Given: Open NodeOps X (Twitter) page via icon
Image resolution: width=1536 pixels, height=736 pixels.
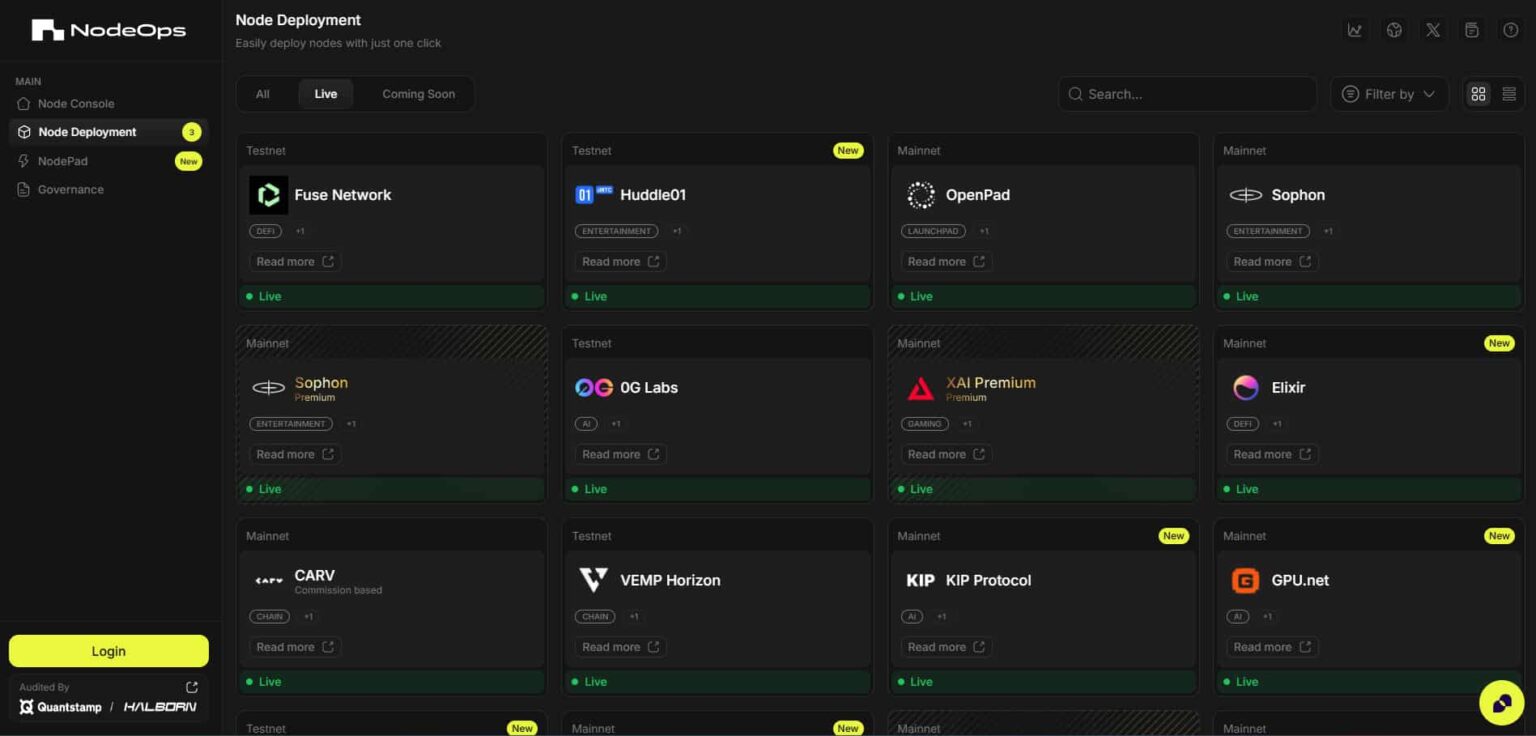Looking at the screenshot, I should 1432,30.
